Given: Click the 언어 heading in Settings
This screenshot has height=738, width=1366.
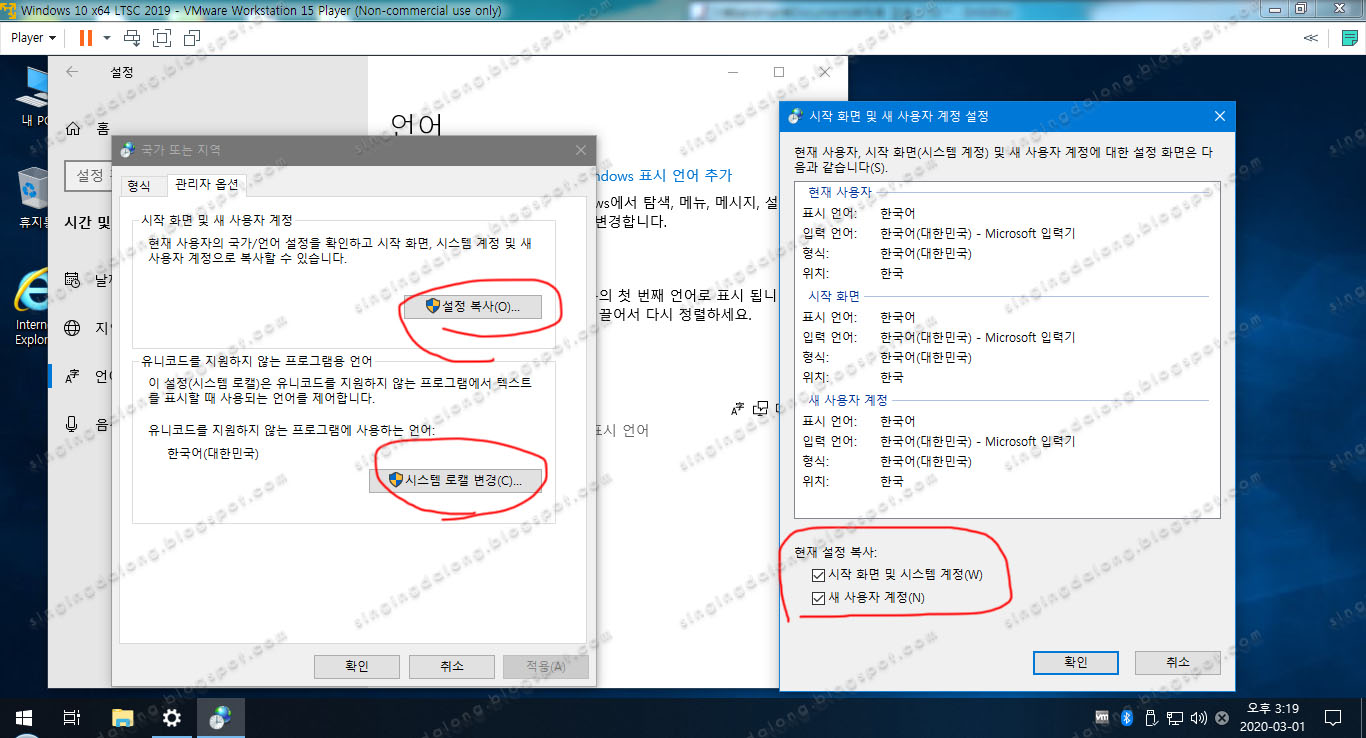Looking at the screenshot, I should (x=418, y=125).
